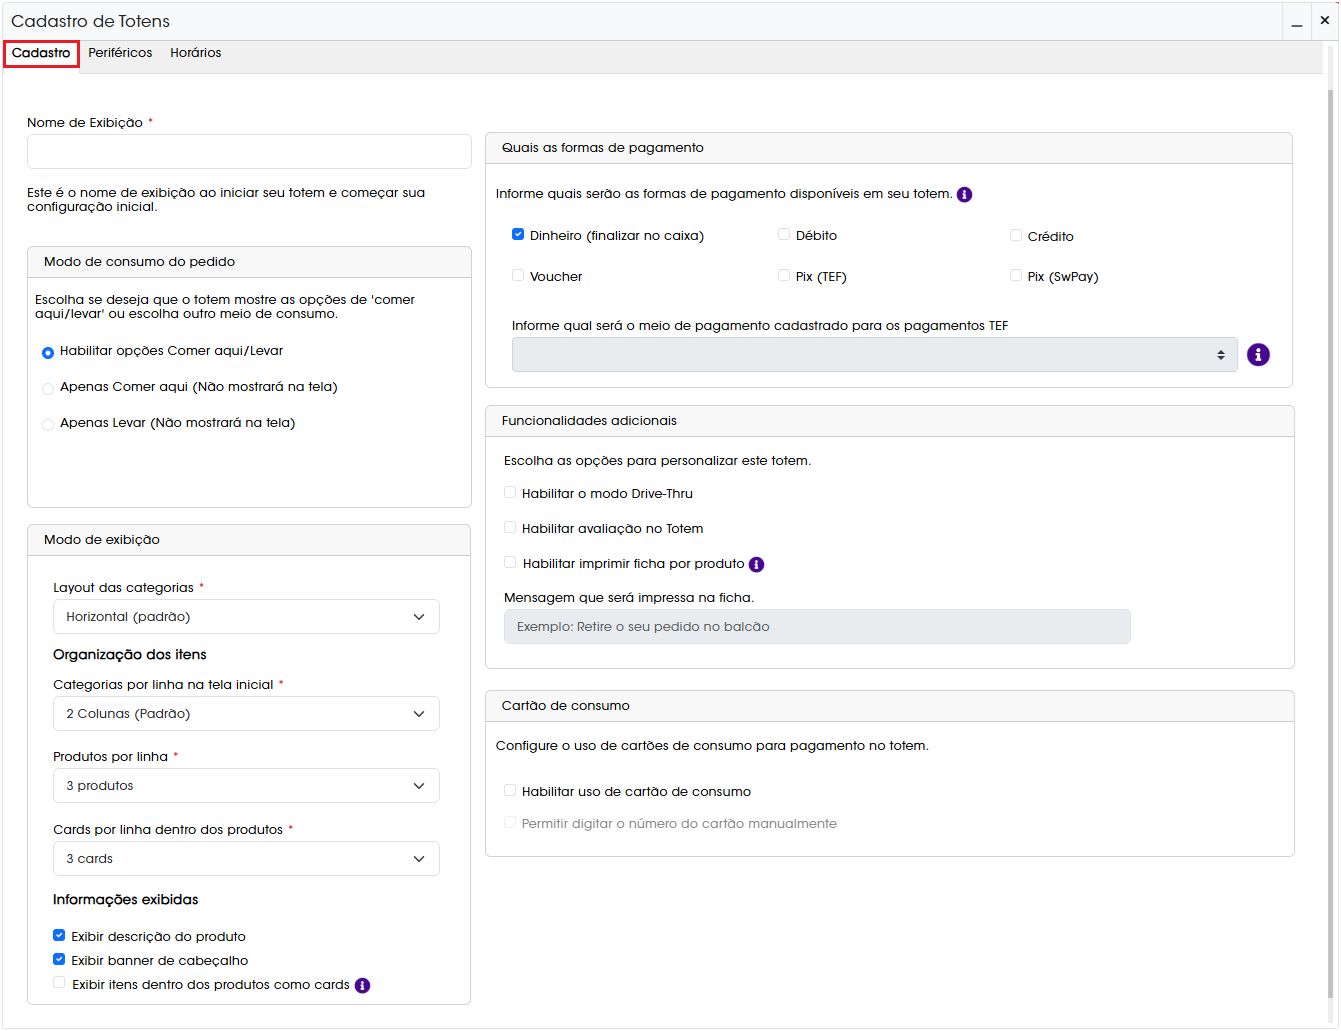Minimize the Cadastro de Totens window

[1296, 21]
